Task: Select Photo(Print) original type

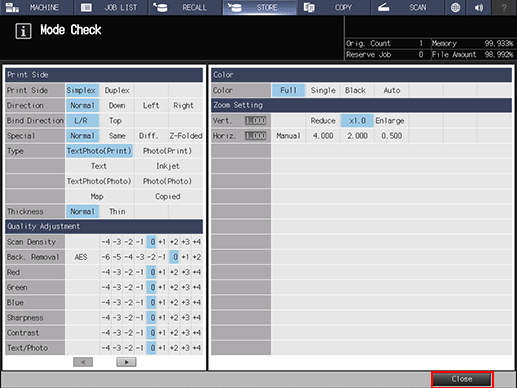Action: click(168, 151)
